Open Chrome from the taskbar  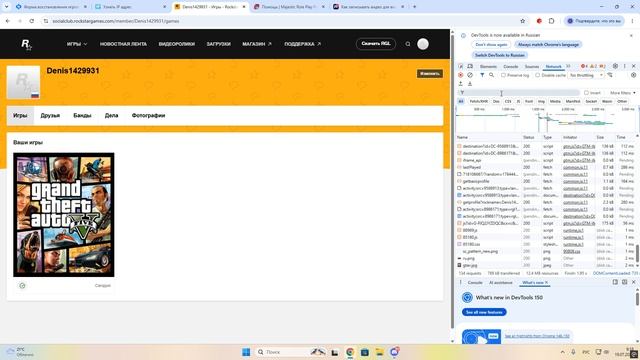coord(350,352)
